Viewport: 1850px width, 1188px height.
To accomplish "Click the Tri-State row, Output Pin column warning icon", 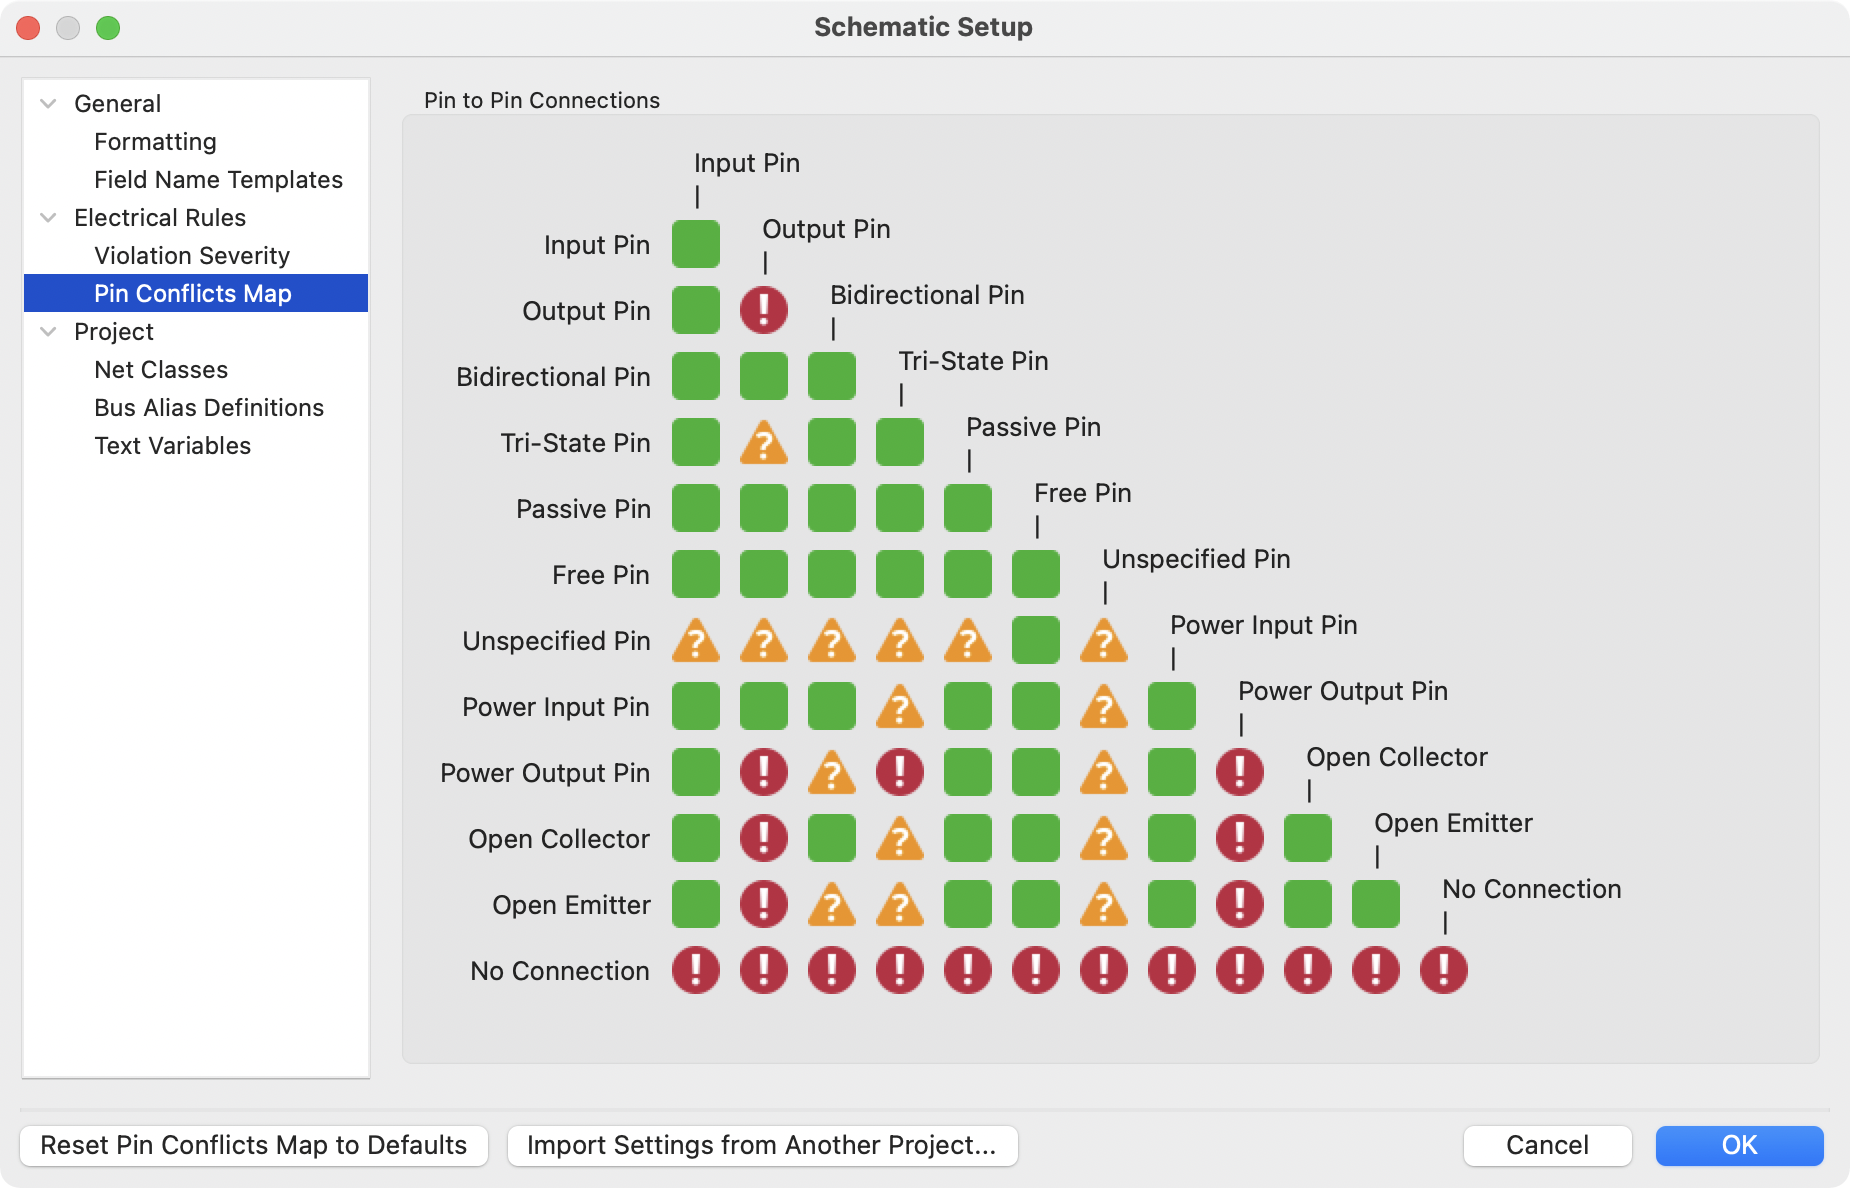I will click(763, 442).
